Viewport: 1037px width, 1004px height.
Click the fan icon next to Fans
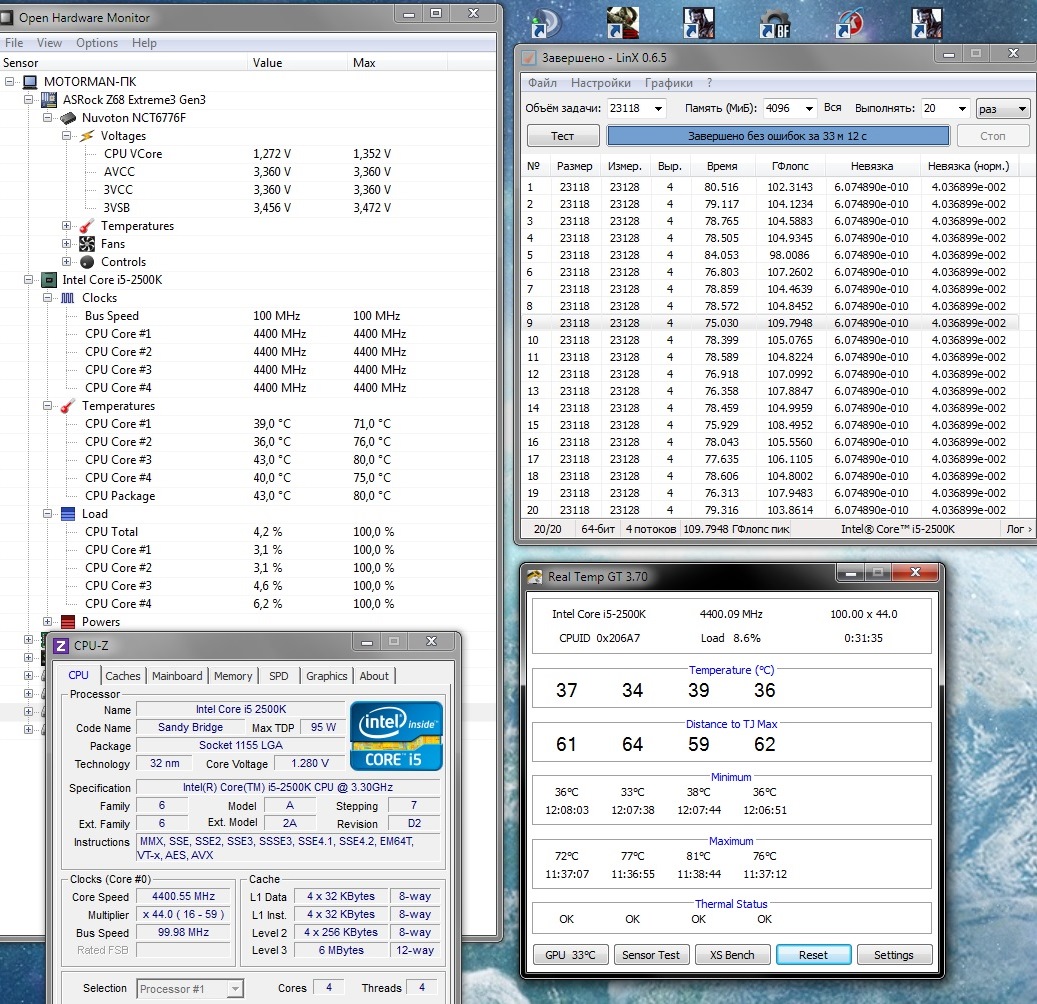(87, 244)
